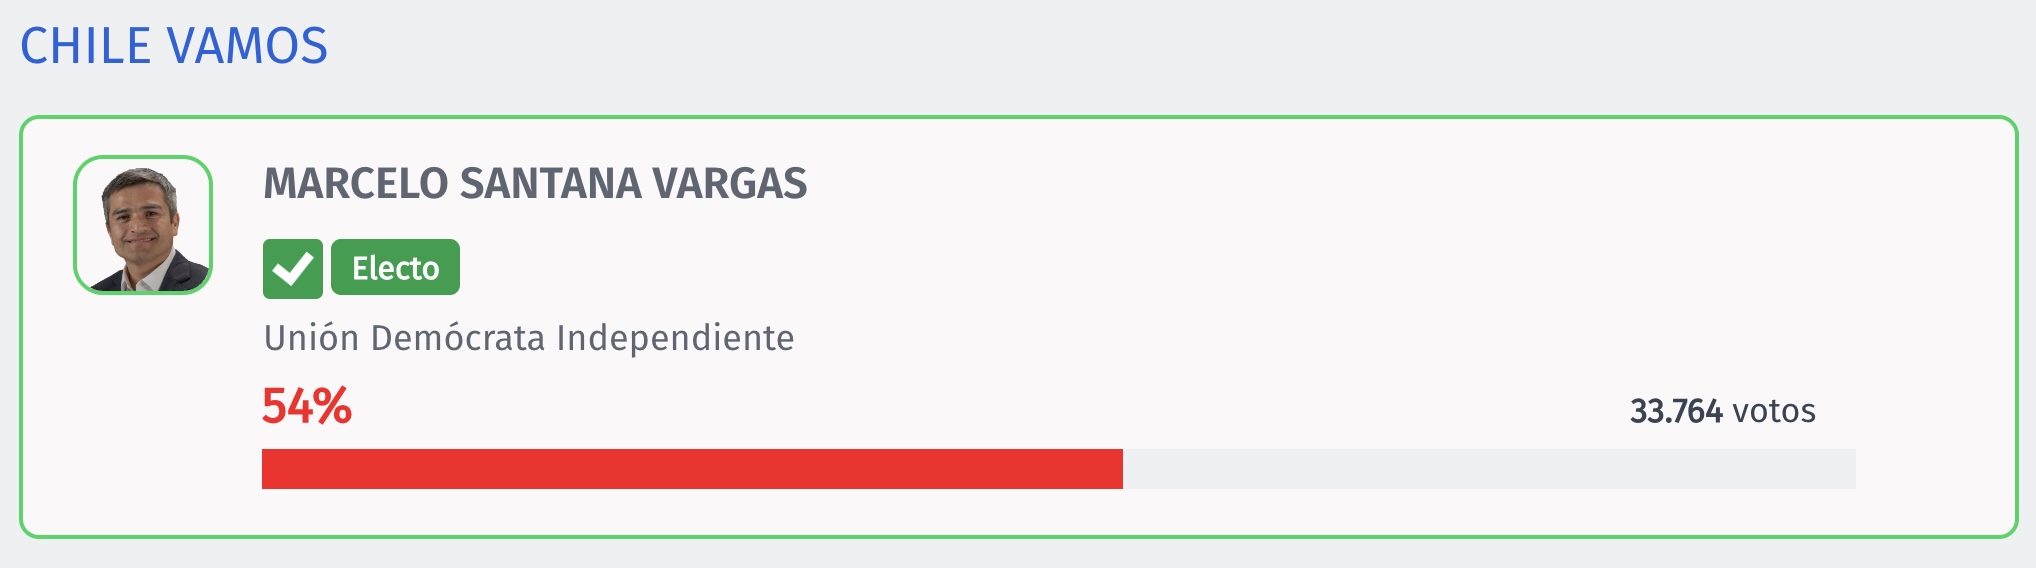Click the word Demócrata in party name
Image resolution: width=2036 pixels, height=568 pixels.
(458, 338)
